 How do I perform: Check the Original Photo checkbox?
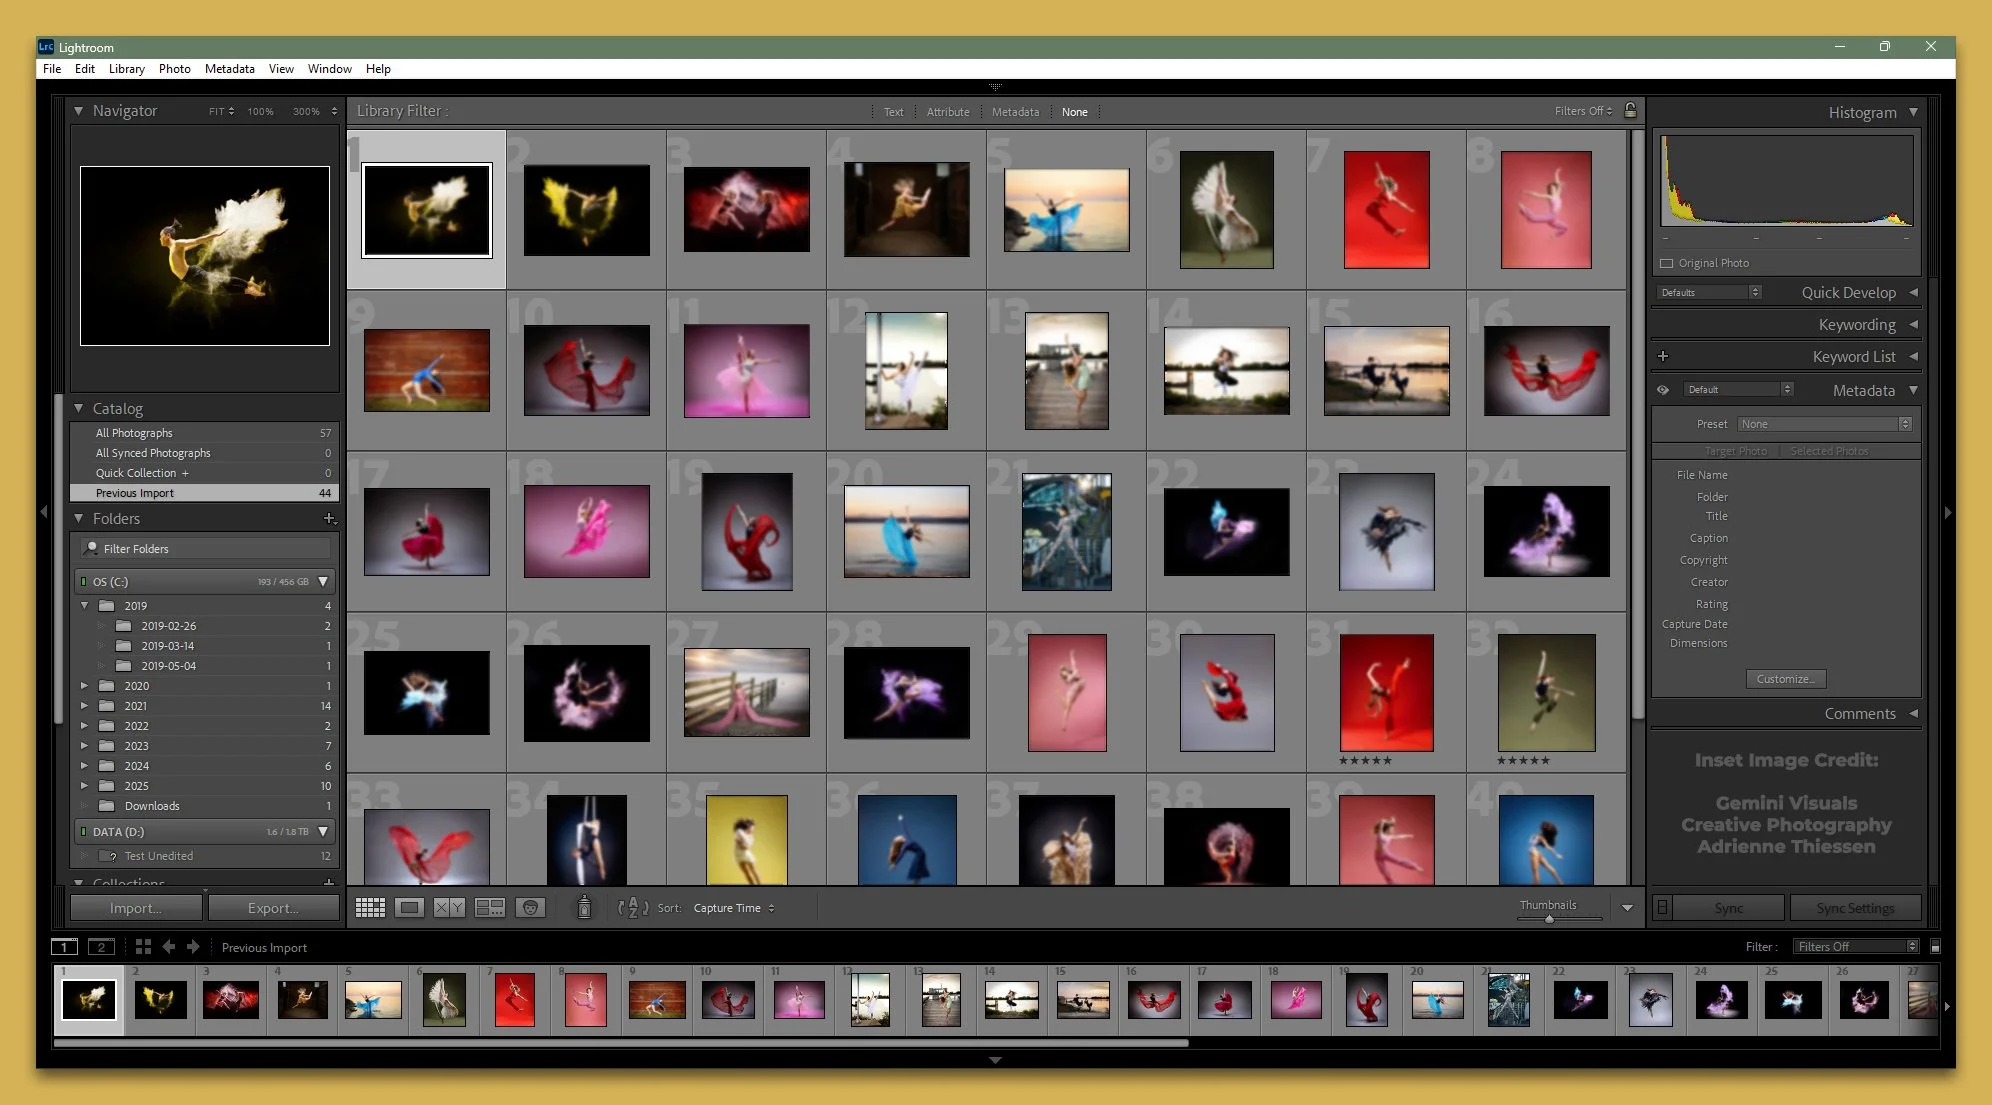(x=1666, y=263)
